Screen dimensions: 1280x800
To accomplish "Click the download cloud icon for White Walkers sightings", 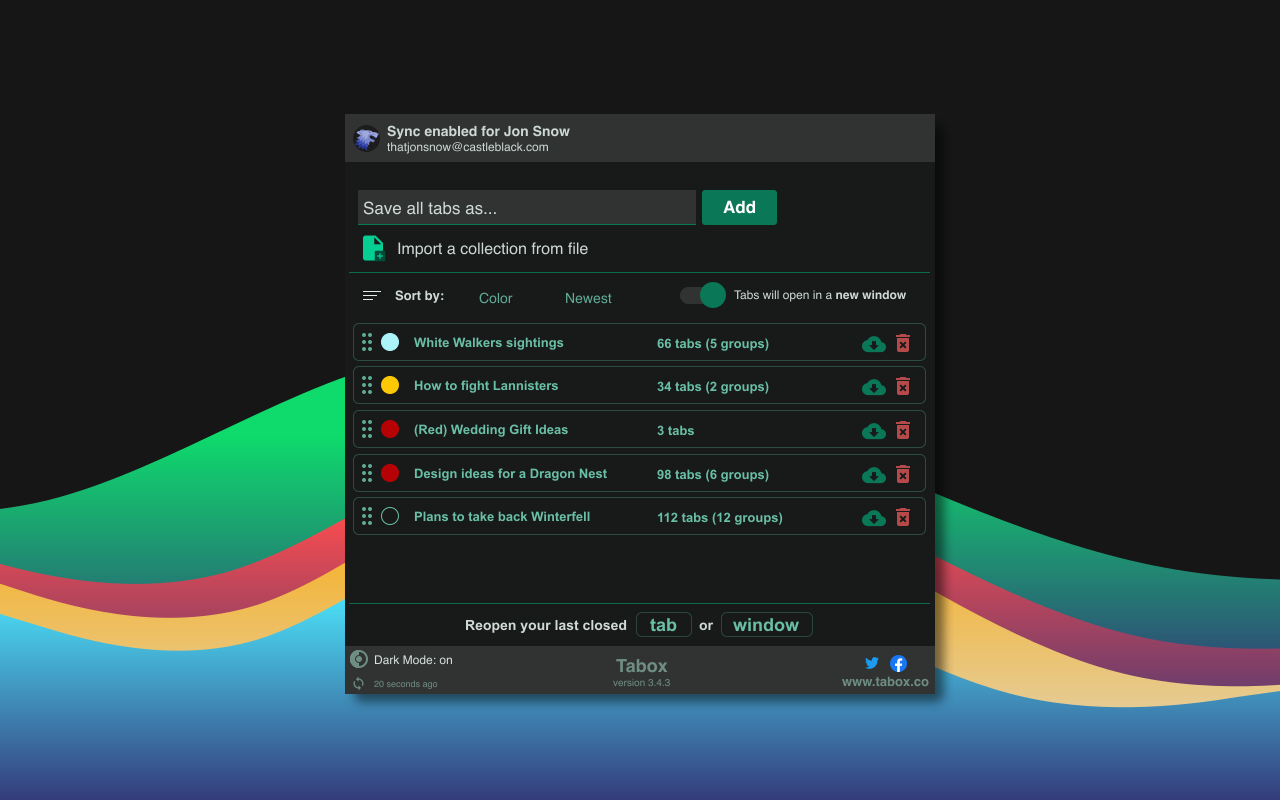I will [873, 343].
